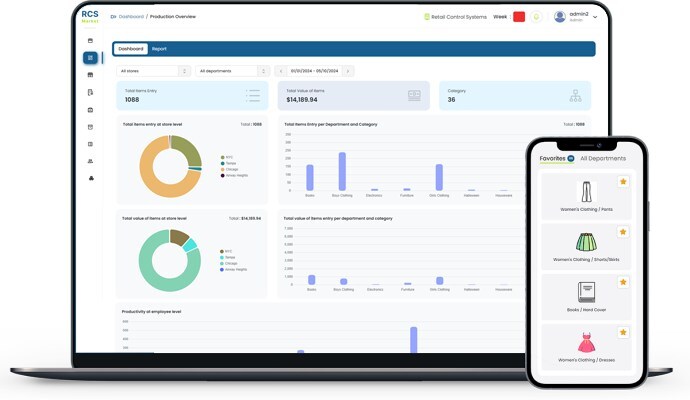Go to the next date range arrow
This screenshot has height=400, width=690.
pyautogui.click(x=348, y=71)
